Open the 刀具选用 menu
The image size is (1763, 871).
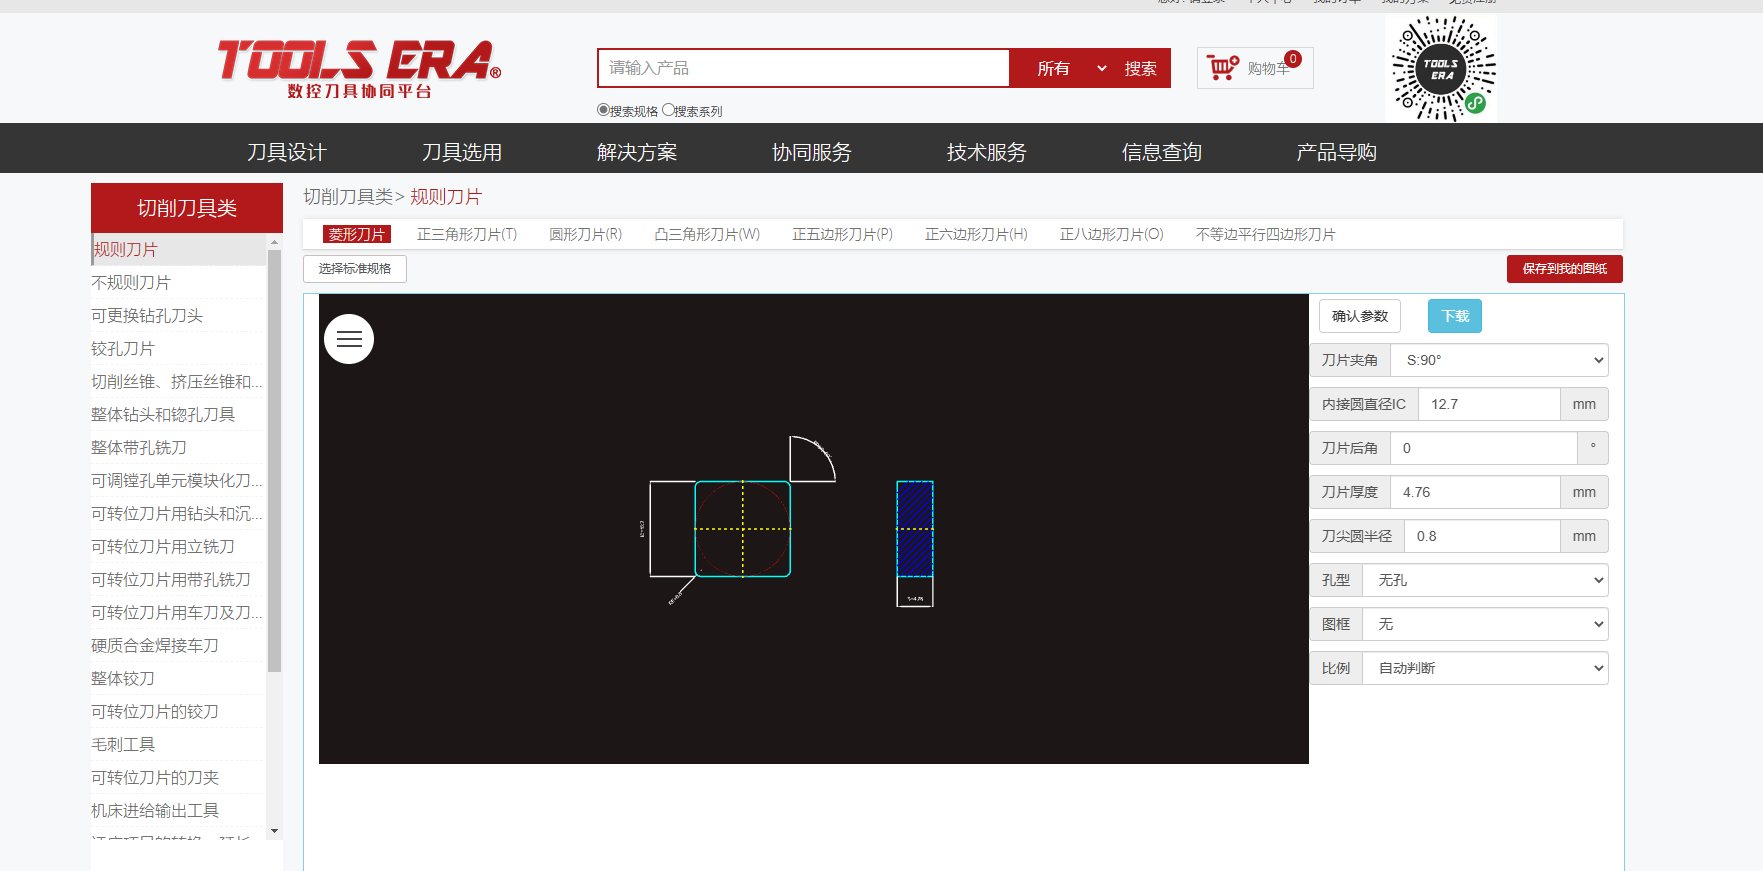coord(462,152)
